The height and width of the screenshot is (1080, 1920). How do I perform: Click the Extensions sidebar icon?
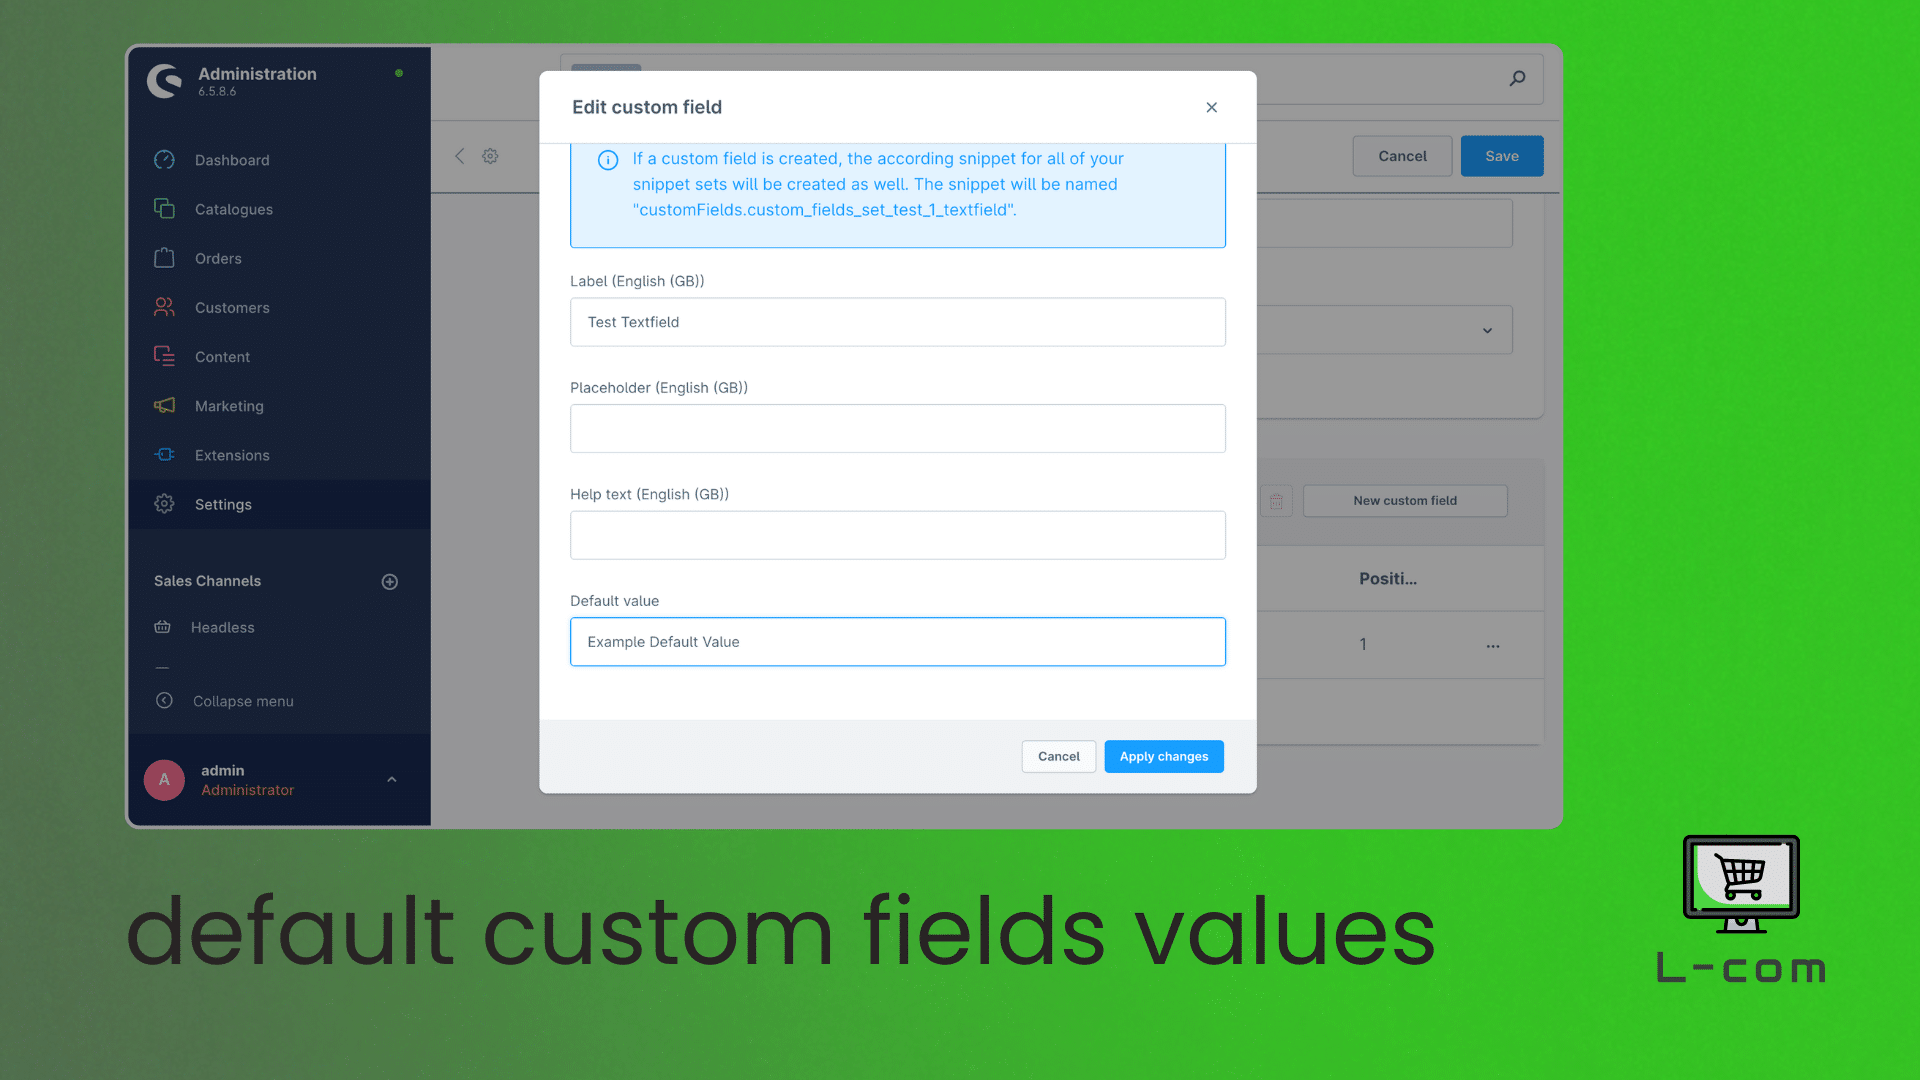[x=164, y=454]
